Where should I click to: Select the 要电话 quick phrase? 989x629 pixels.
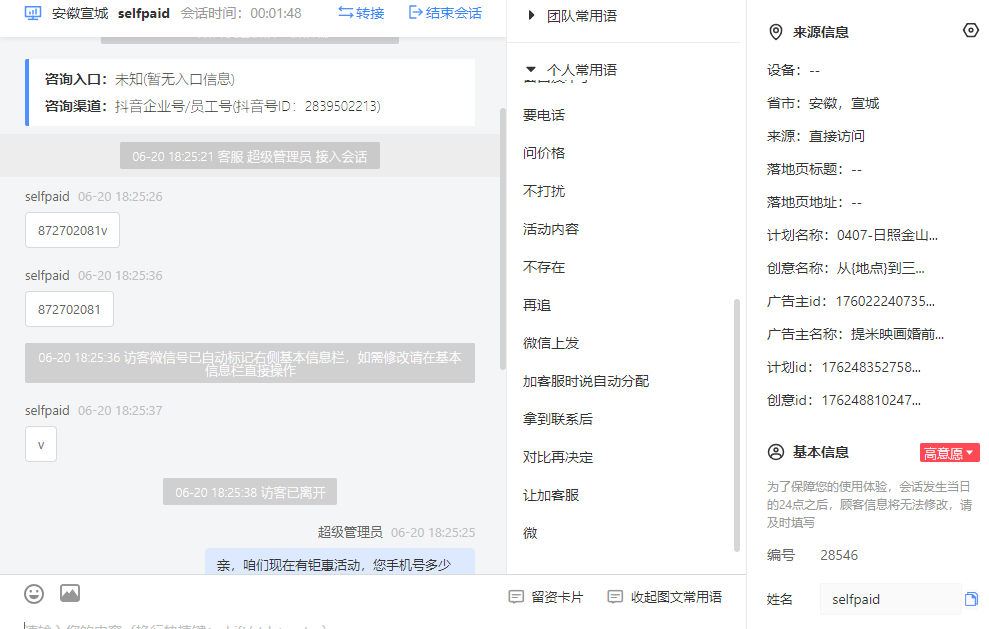click(x=544, y=115)
